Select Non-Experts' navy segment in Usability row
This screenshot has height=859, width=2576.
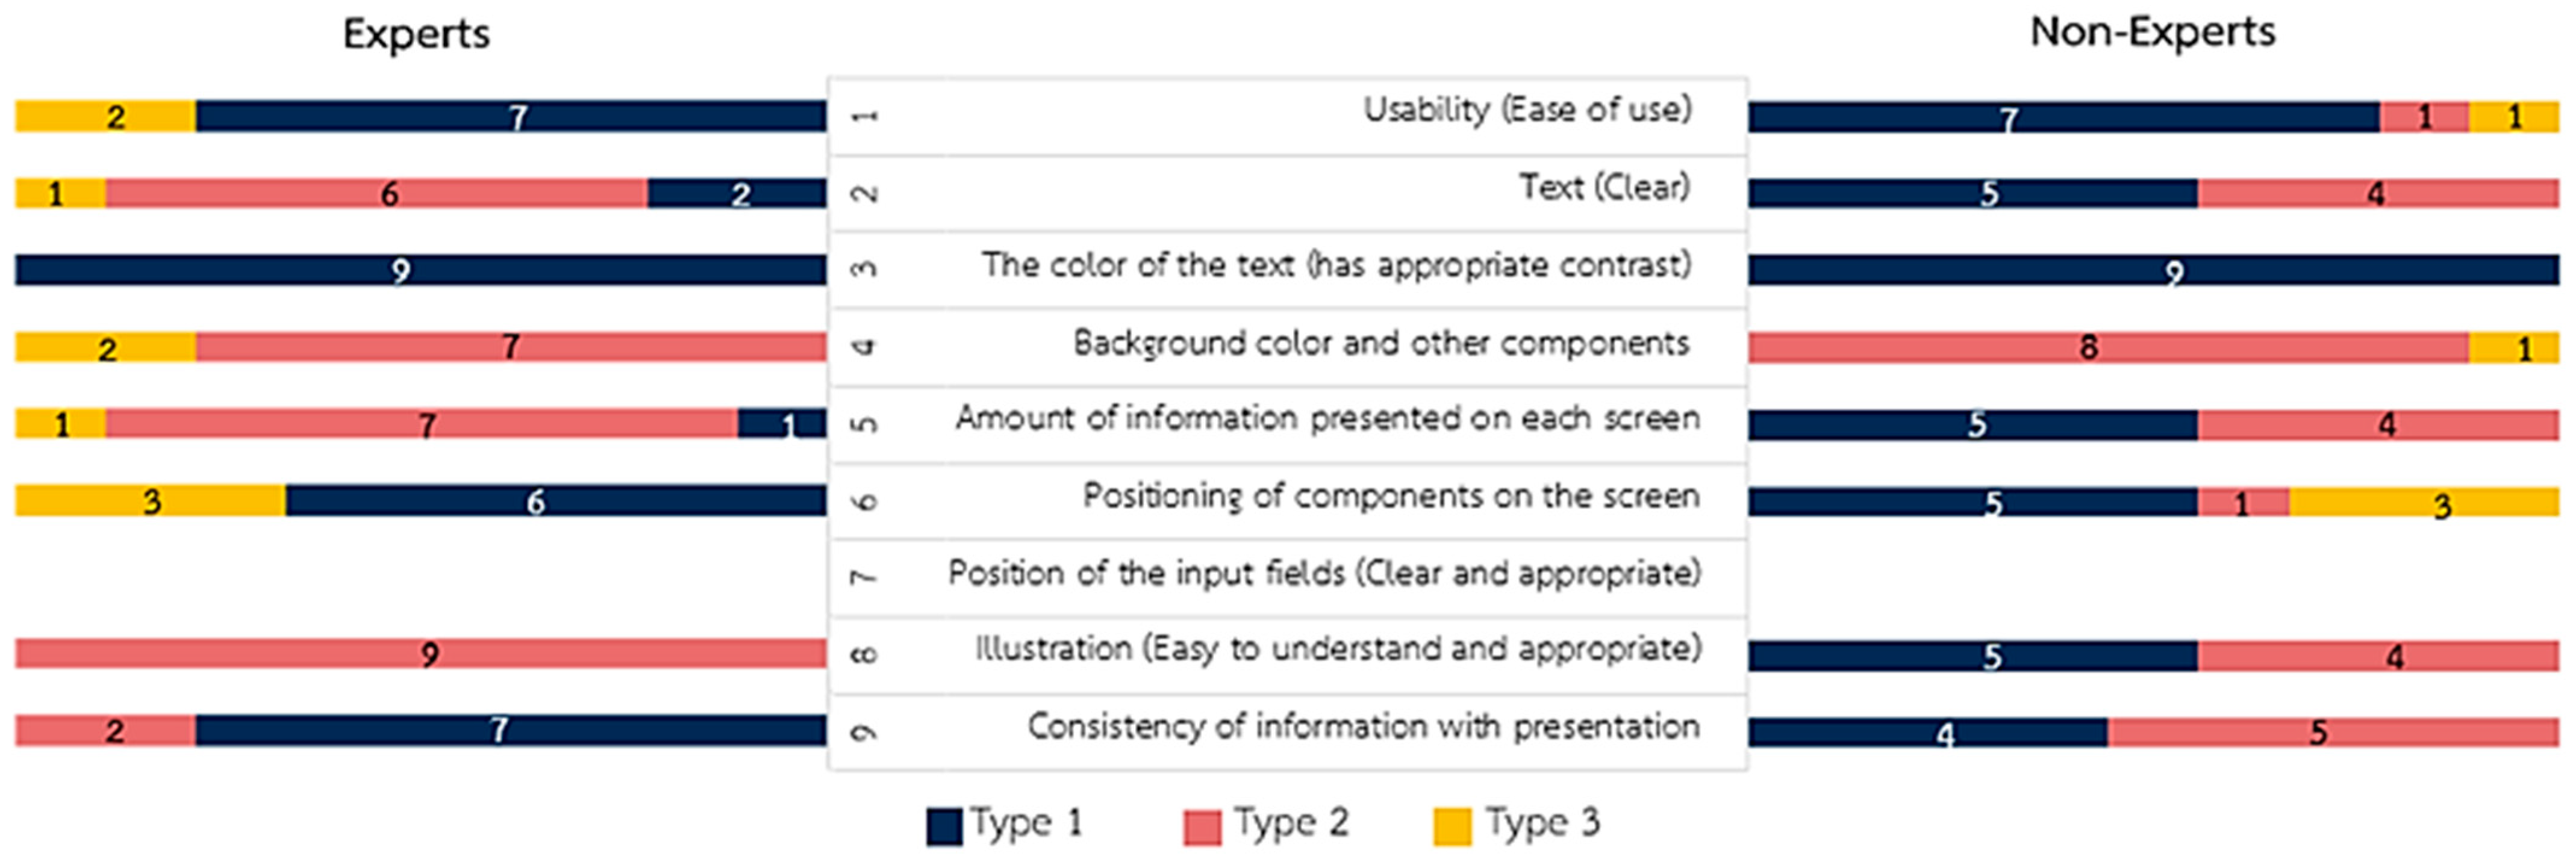click(x=2062, y=118)
